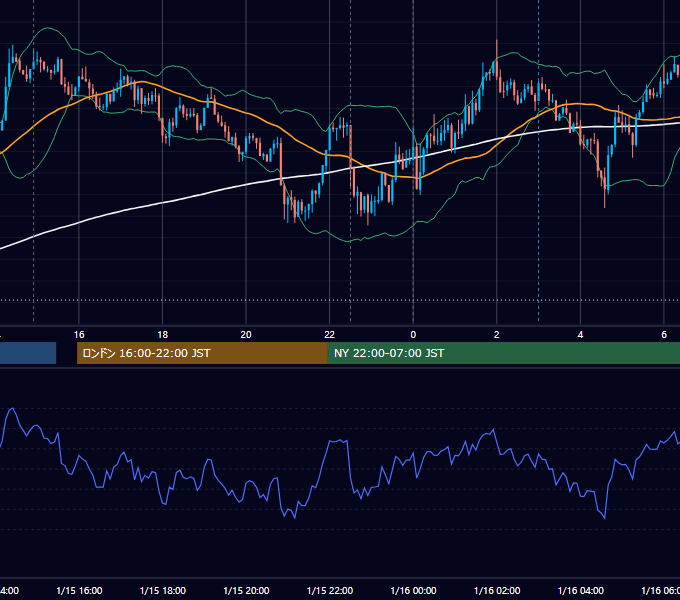Click the 1/15 22:00 time label
The width and height of the screenshot is (680, 600).
(330, 590)
